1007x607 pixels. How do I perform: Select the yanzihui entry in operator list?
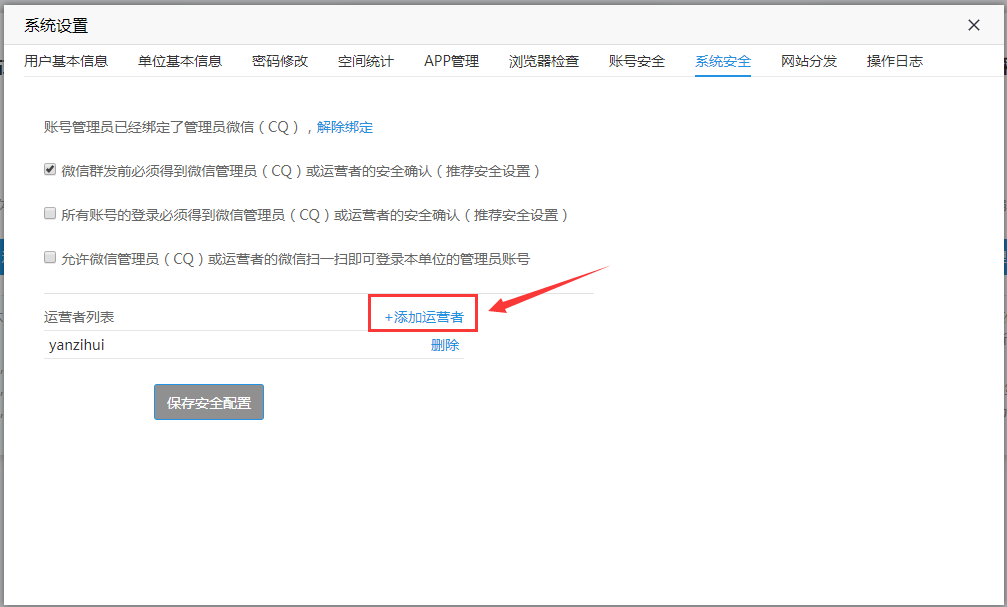[x=77, y=345]
